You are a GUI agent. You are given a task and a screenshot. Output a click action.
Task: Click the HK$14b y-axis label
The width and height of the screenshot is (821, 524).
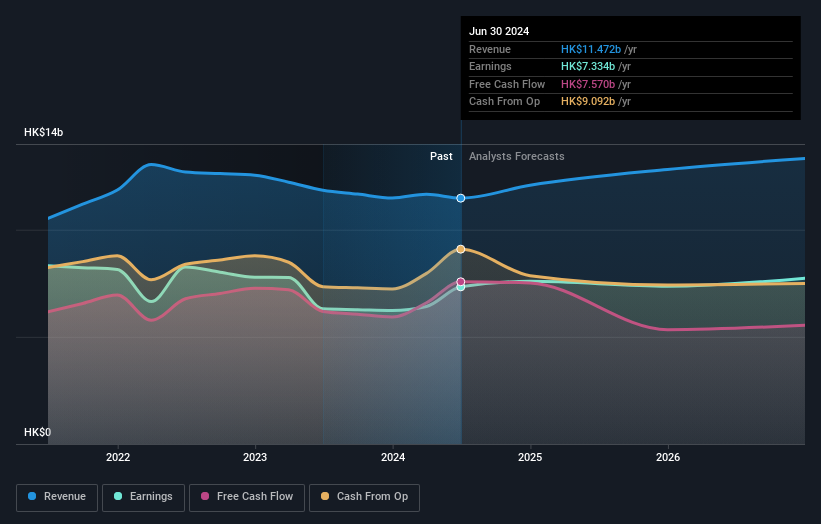pos(43,132)
